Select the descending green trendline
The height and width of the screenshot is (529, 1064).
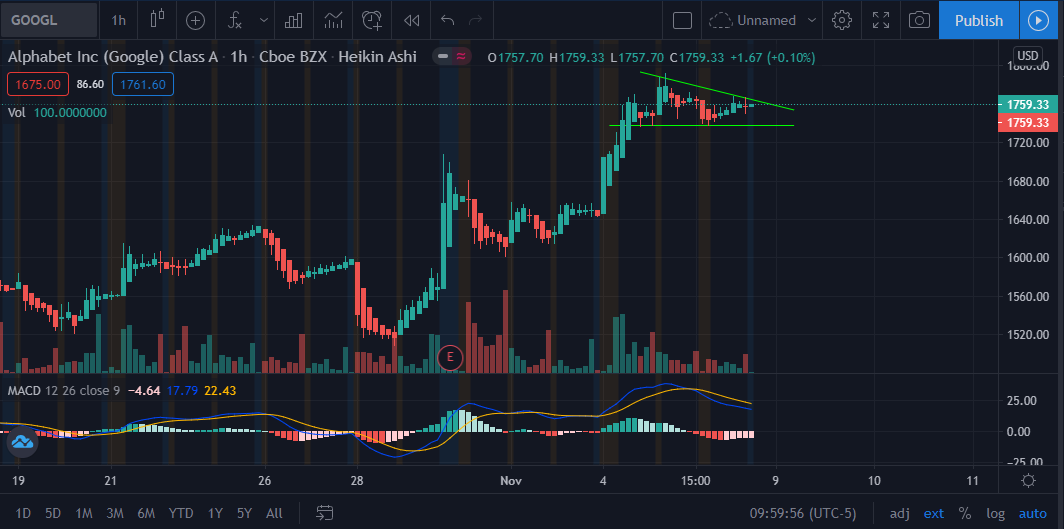(717, 91)
